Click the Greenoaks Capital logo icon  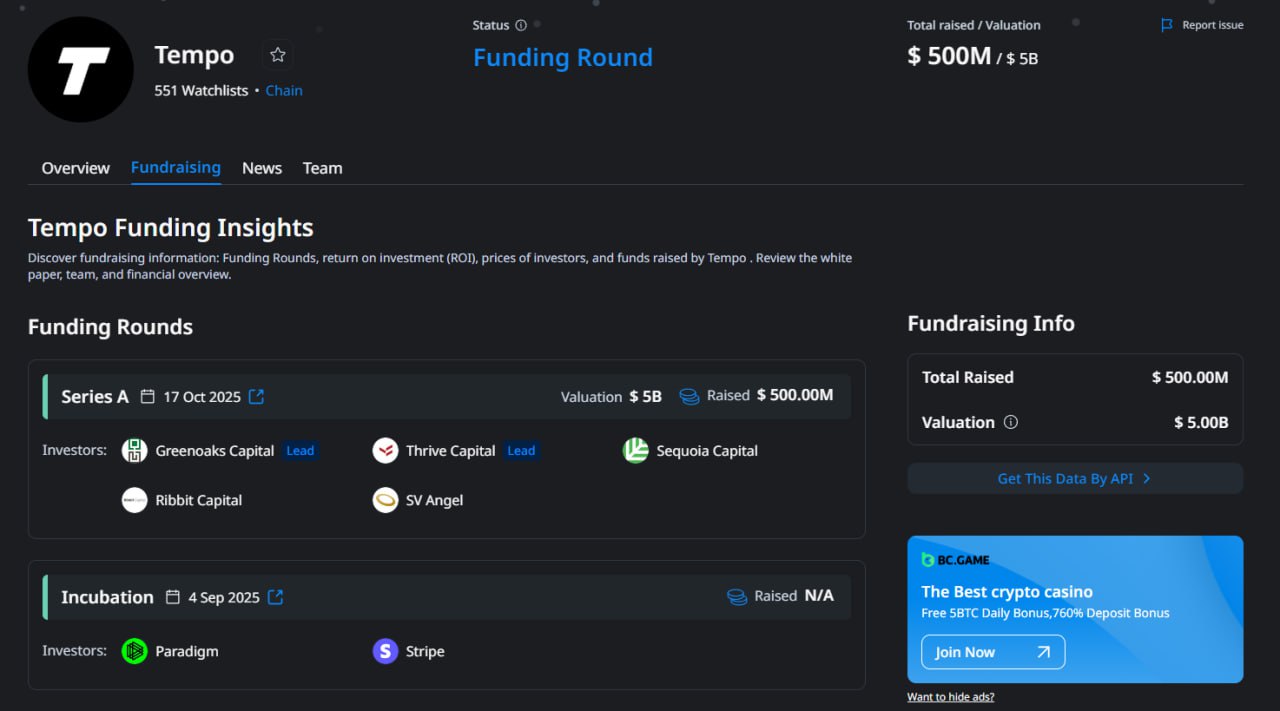pos(135,451)
